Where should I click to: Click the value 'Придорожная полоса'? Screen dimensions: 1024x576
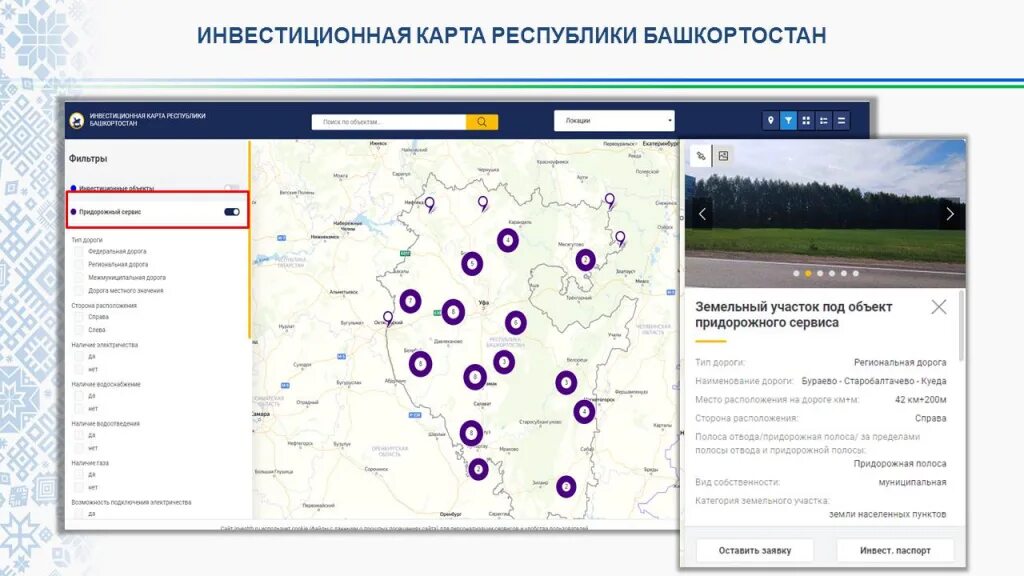[x=900, y=464]
